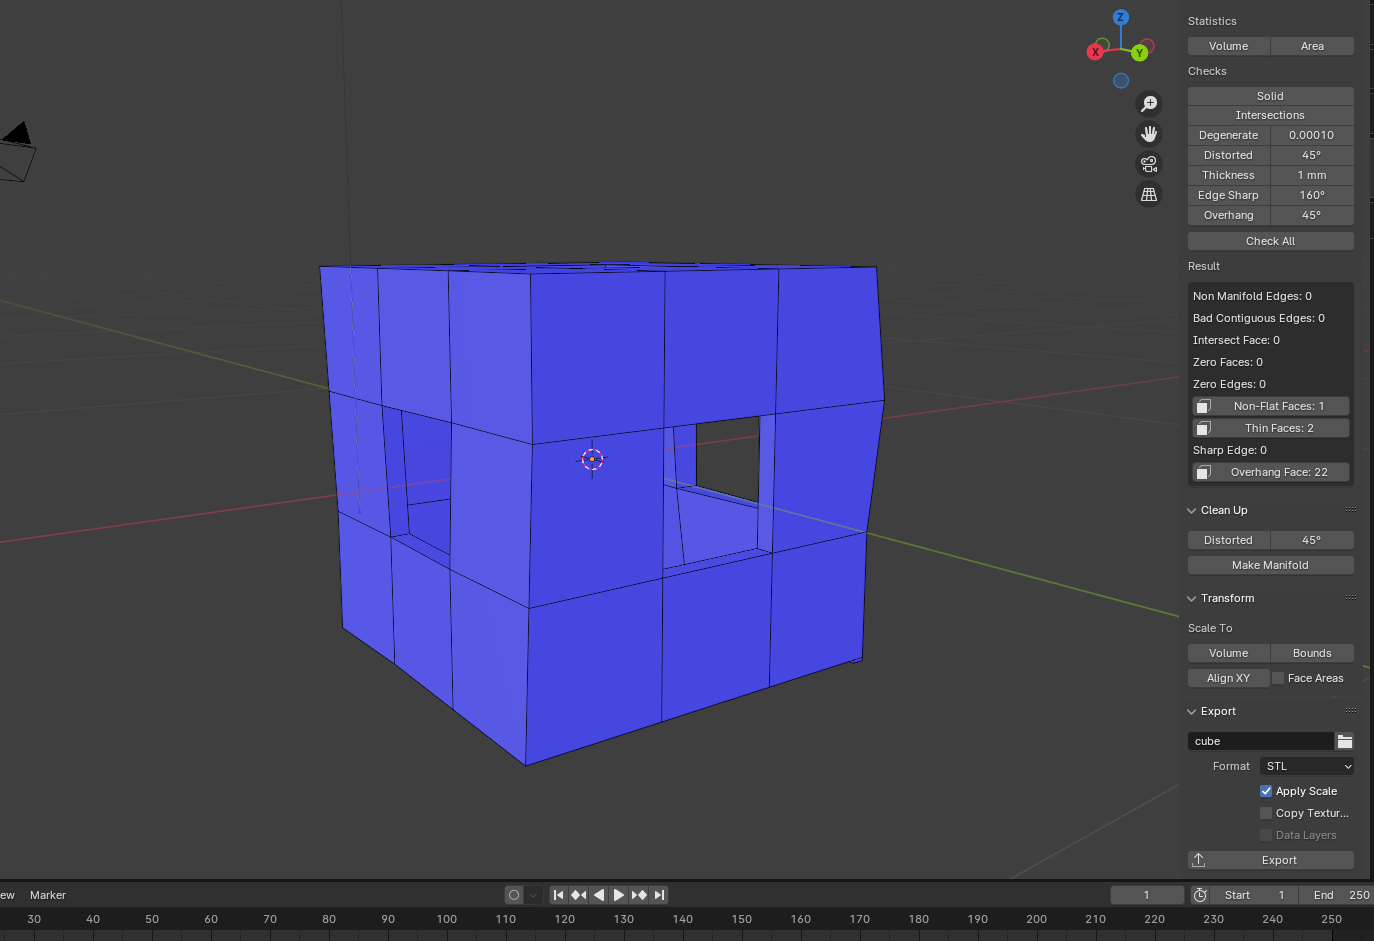The image size is (1374, 941).
Task: Select Non-Flat Faces result icon
Action: click(x=1204, y=406)
